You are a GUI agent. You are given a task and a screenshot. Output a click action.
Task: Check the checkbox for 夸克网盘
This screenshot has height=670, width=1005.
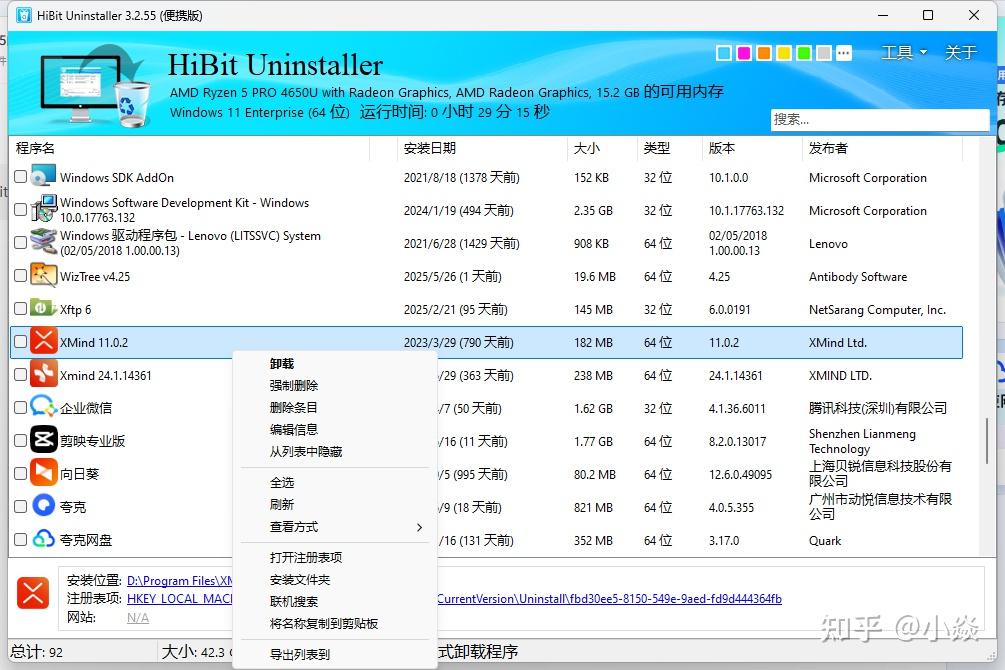[x=20, y=540]
